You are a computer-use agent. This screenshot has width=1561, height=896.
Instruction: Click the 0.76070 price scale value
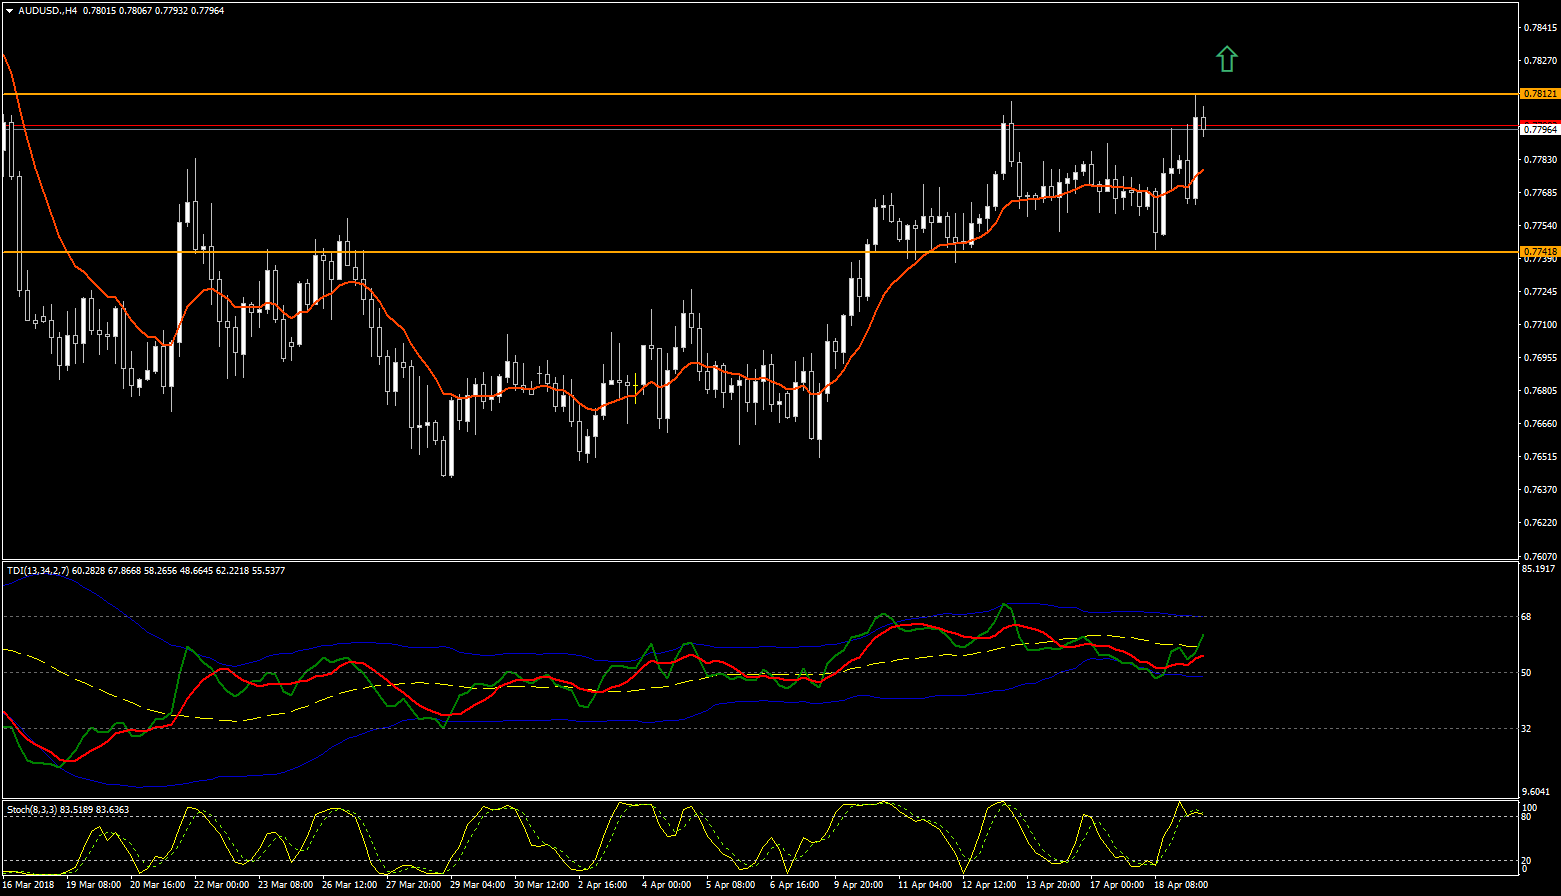[x=1538, y=555]
